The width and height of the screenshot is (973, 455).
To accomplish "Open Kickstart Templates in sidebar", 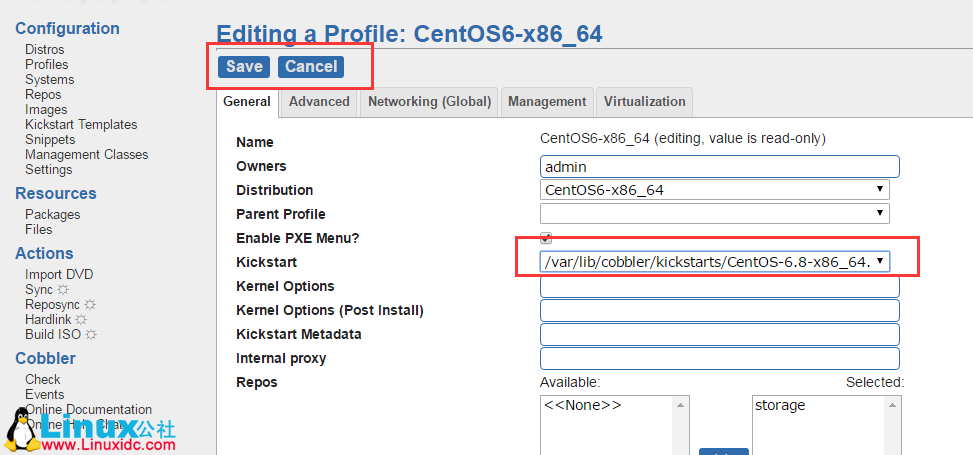I will click(81, 125).
